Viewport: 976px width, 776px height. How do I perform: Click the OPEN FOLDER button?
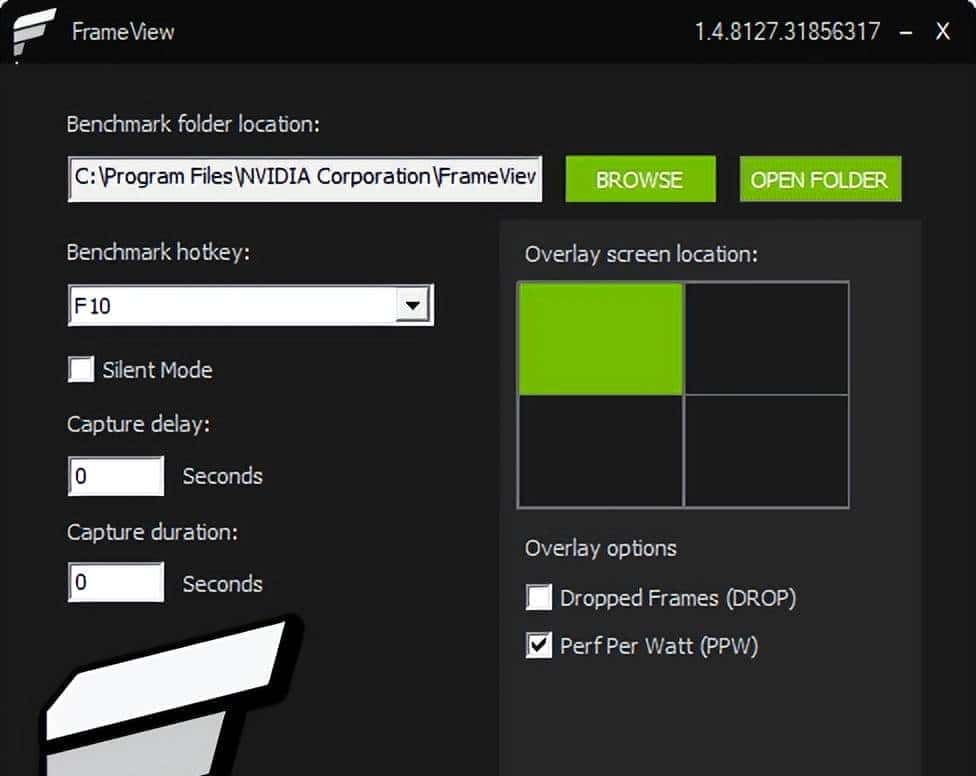819,180
